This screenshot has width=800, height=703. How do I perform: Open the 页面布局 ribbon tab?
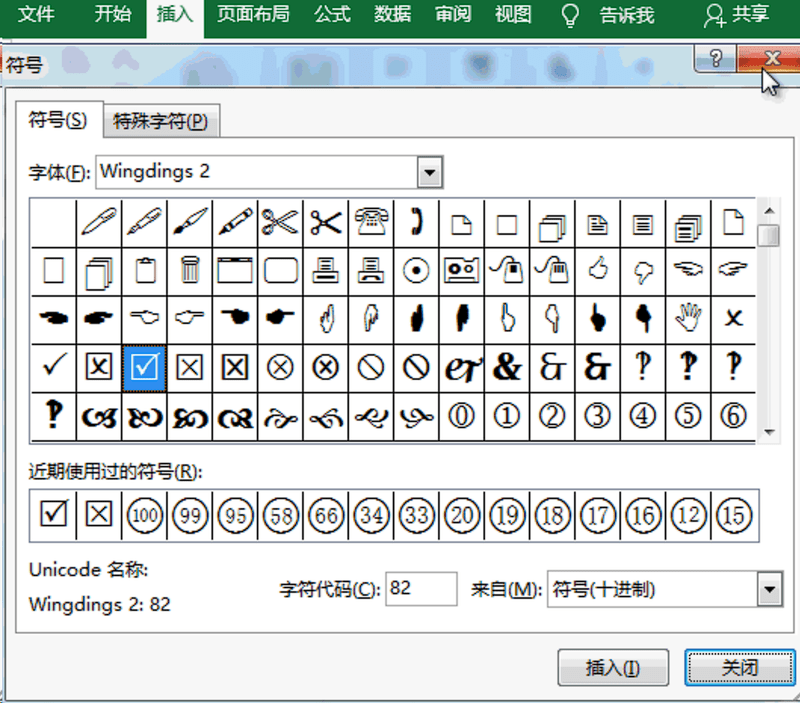253,15
